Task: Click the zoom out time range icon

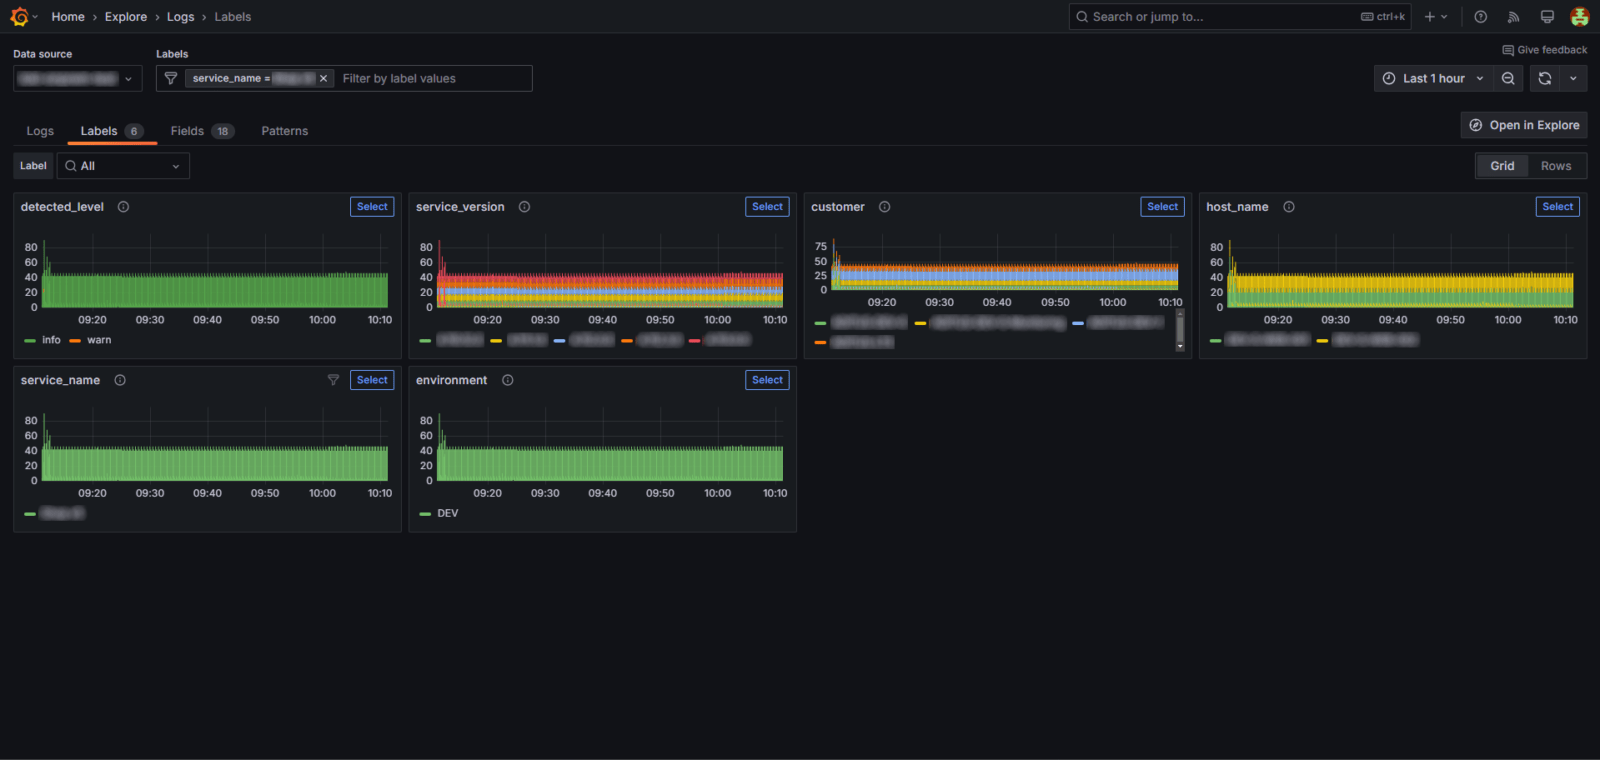Action: coord(1508,78)
